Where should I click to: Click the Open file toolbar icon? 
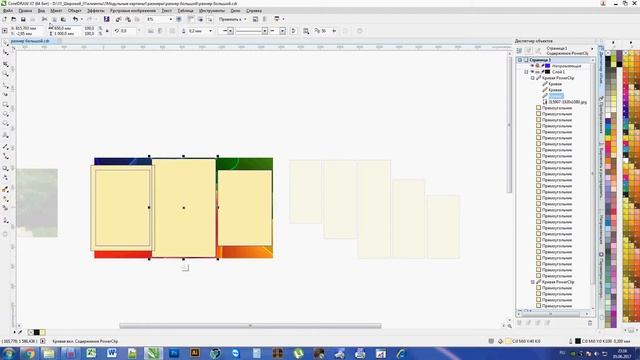(x=13, y=19)
